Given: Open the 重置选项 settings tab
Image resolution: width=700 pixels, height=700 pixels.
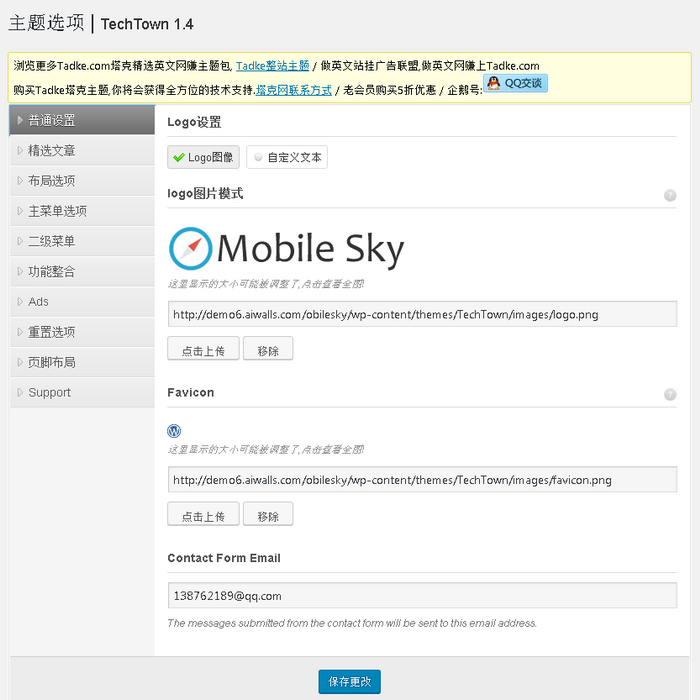Looking at the screenshot, I should coord(52,332).
